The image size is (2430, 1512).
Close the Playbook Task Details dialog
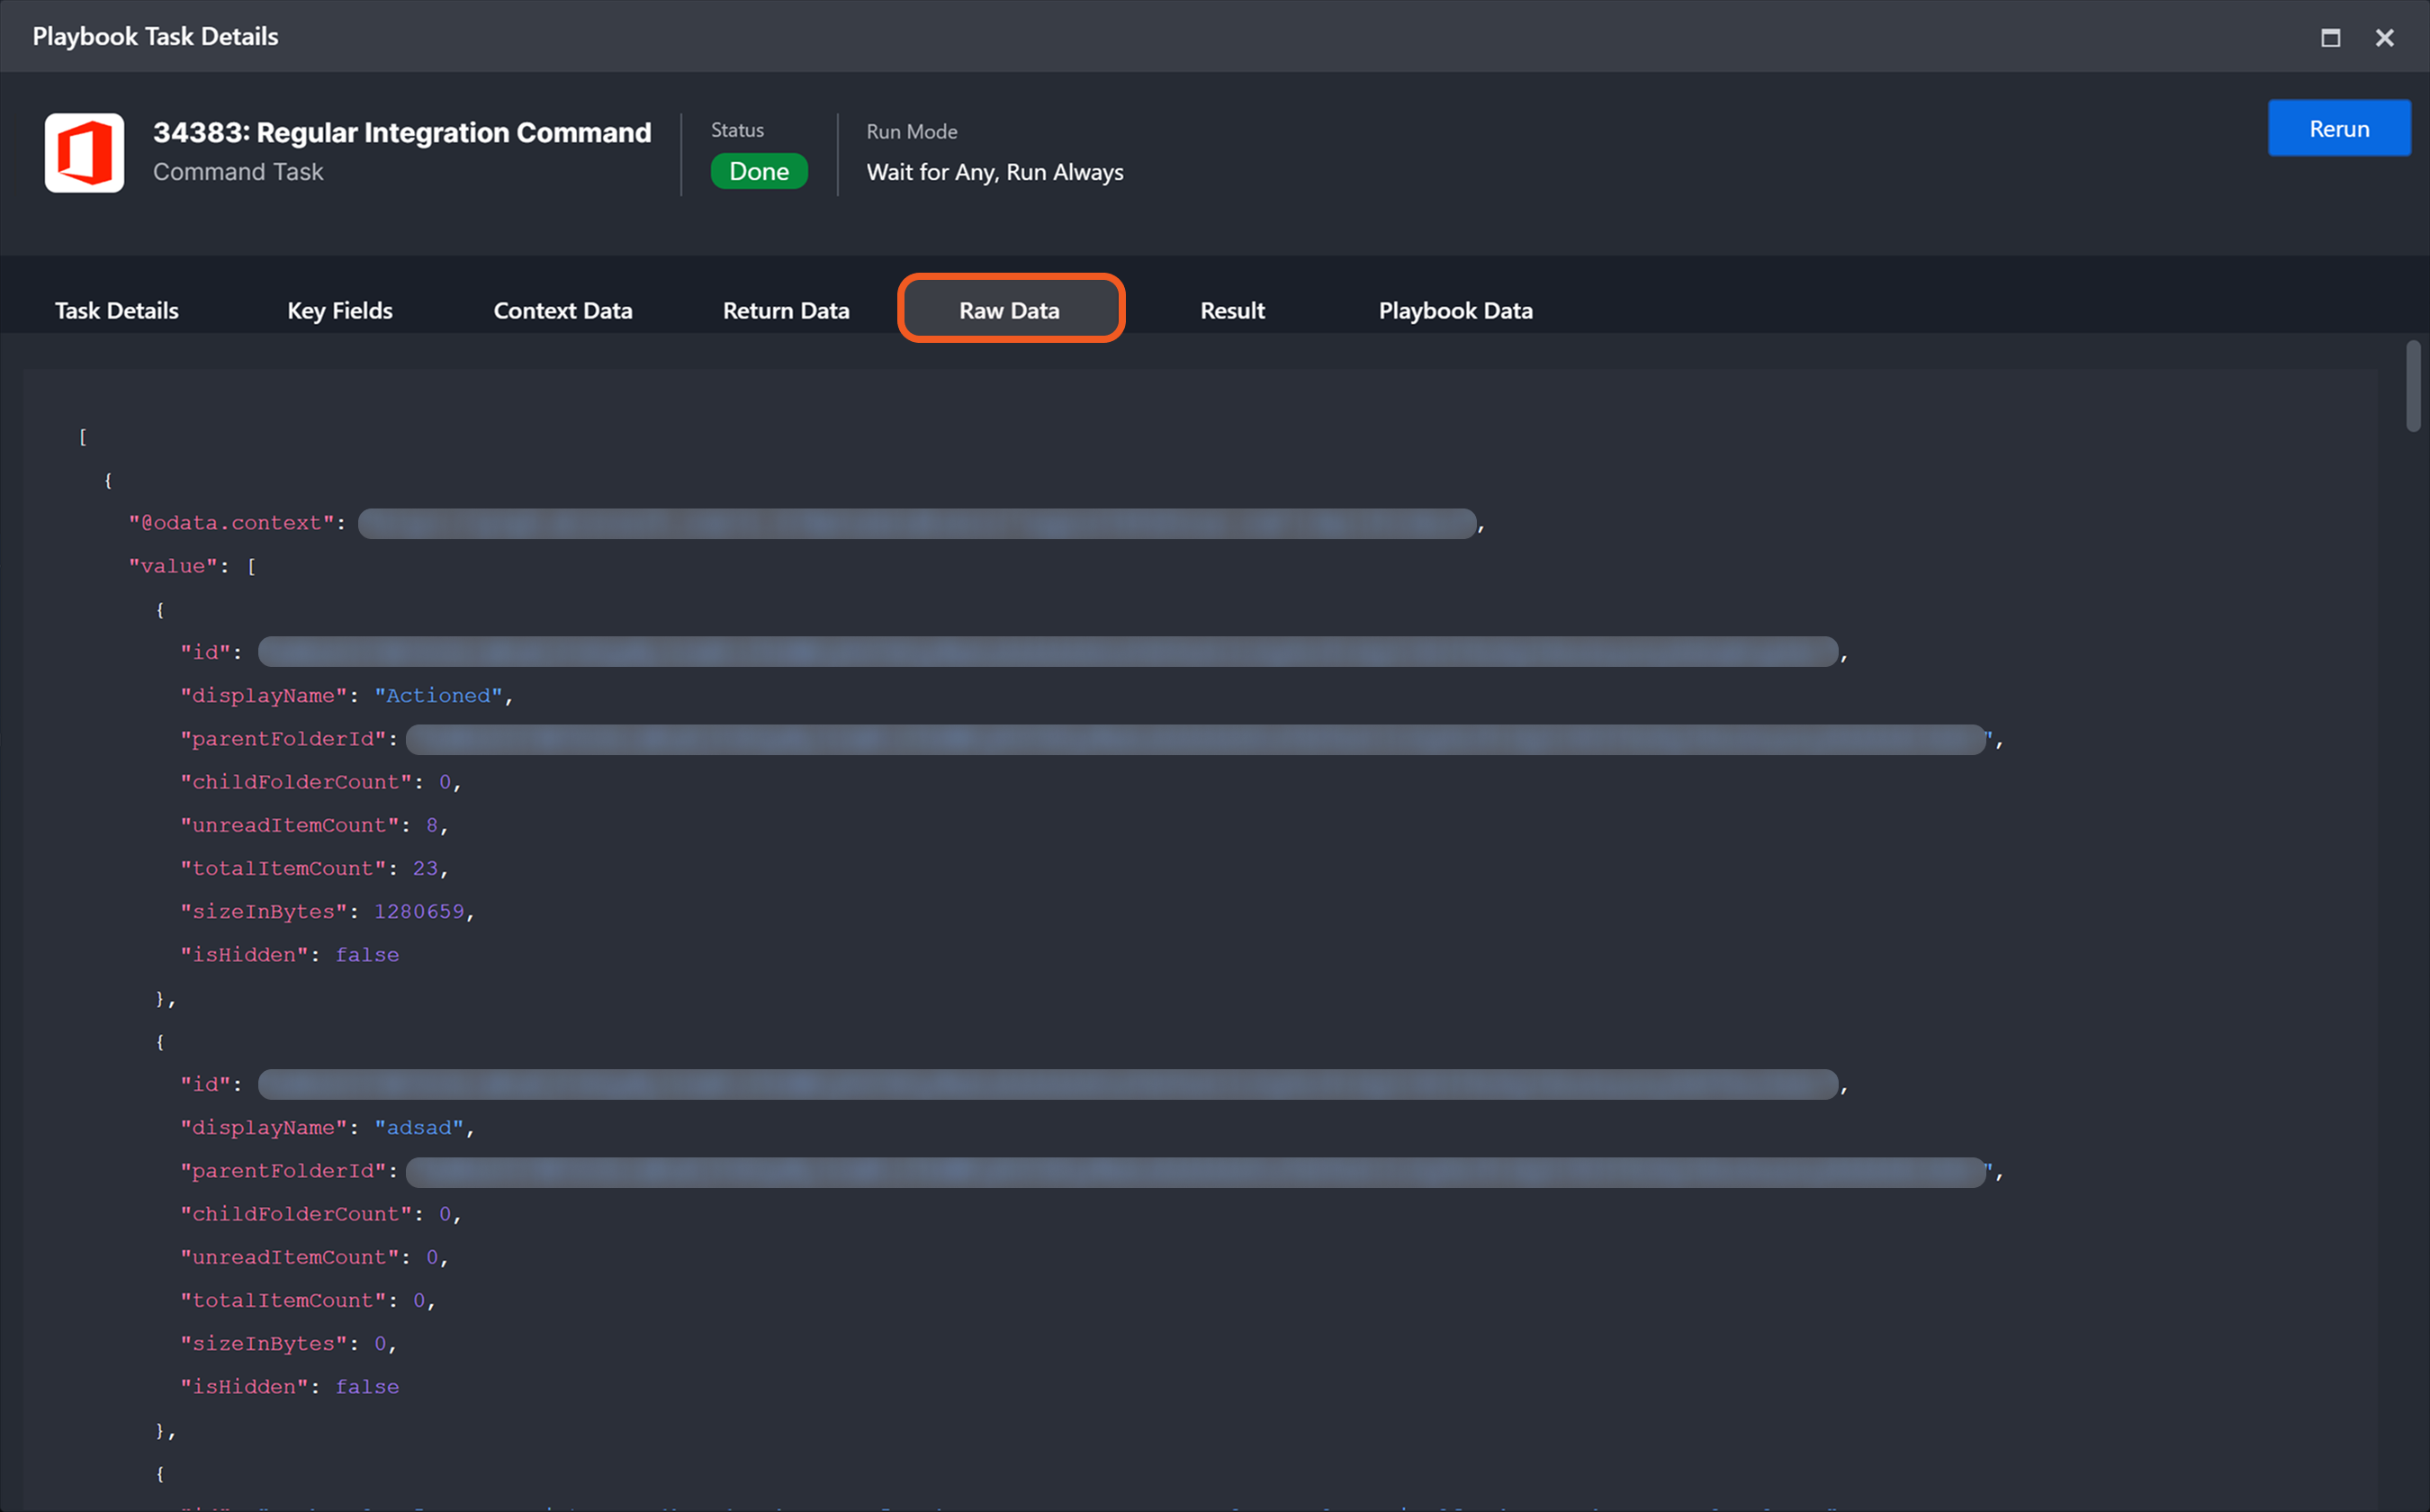[x=2384, y=38]
